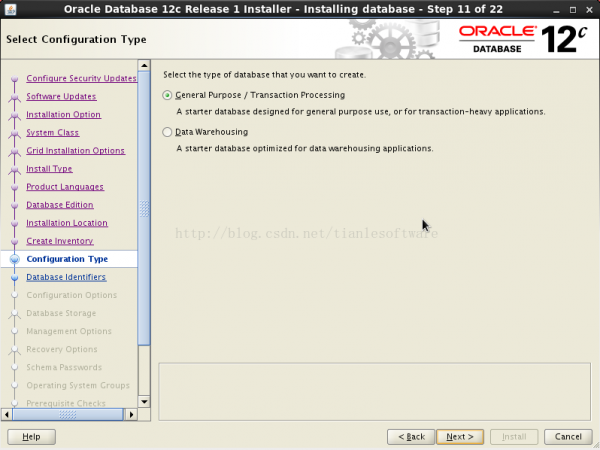The height and width of the screenshot is (450, 600).
Task: Go to Create Inventory step
Action: point(60,241)
